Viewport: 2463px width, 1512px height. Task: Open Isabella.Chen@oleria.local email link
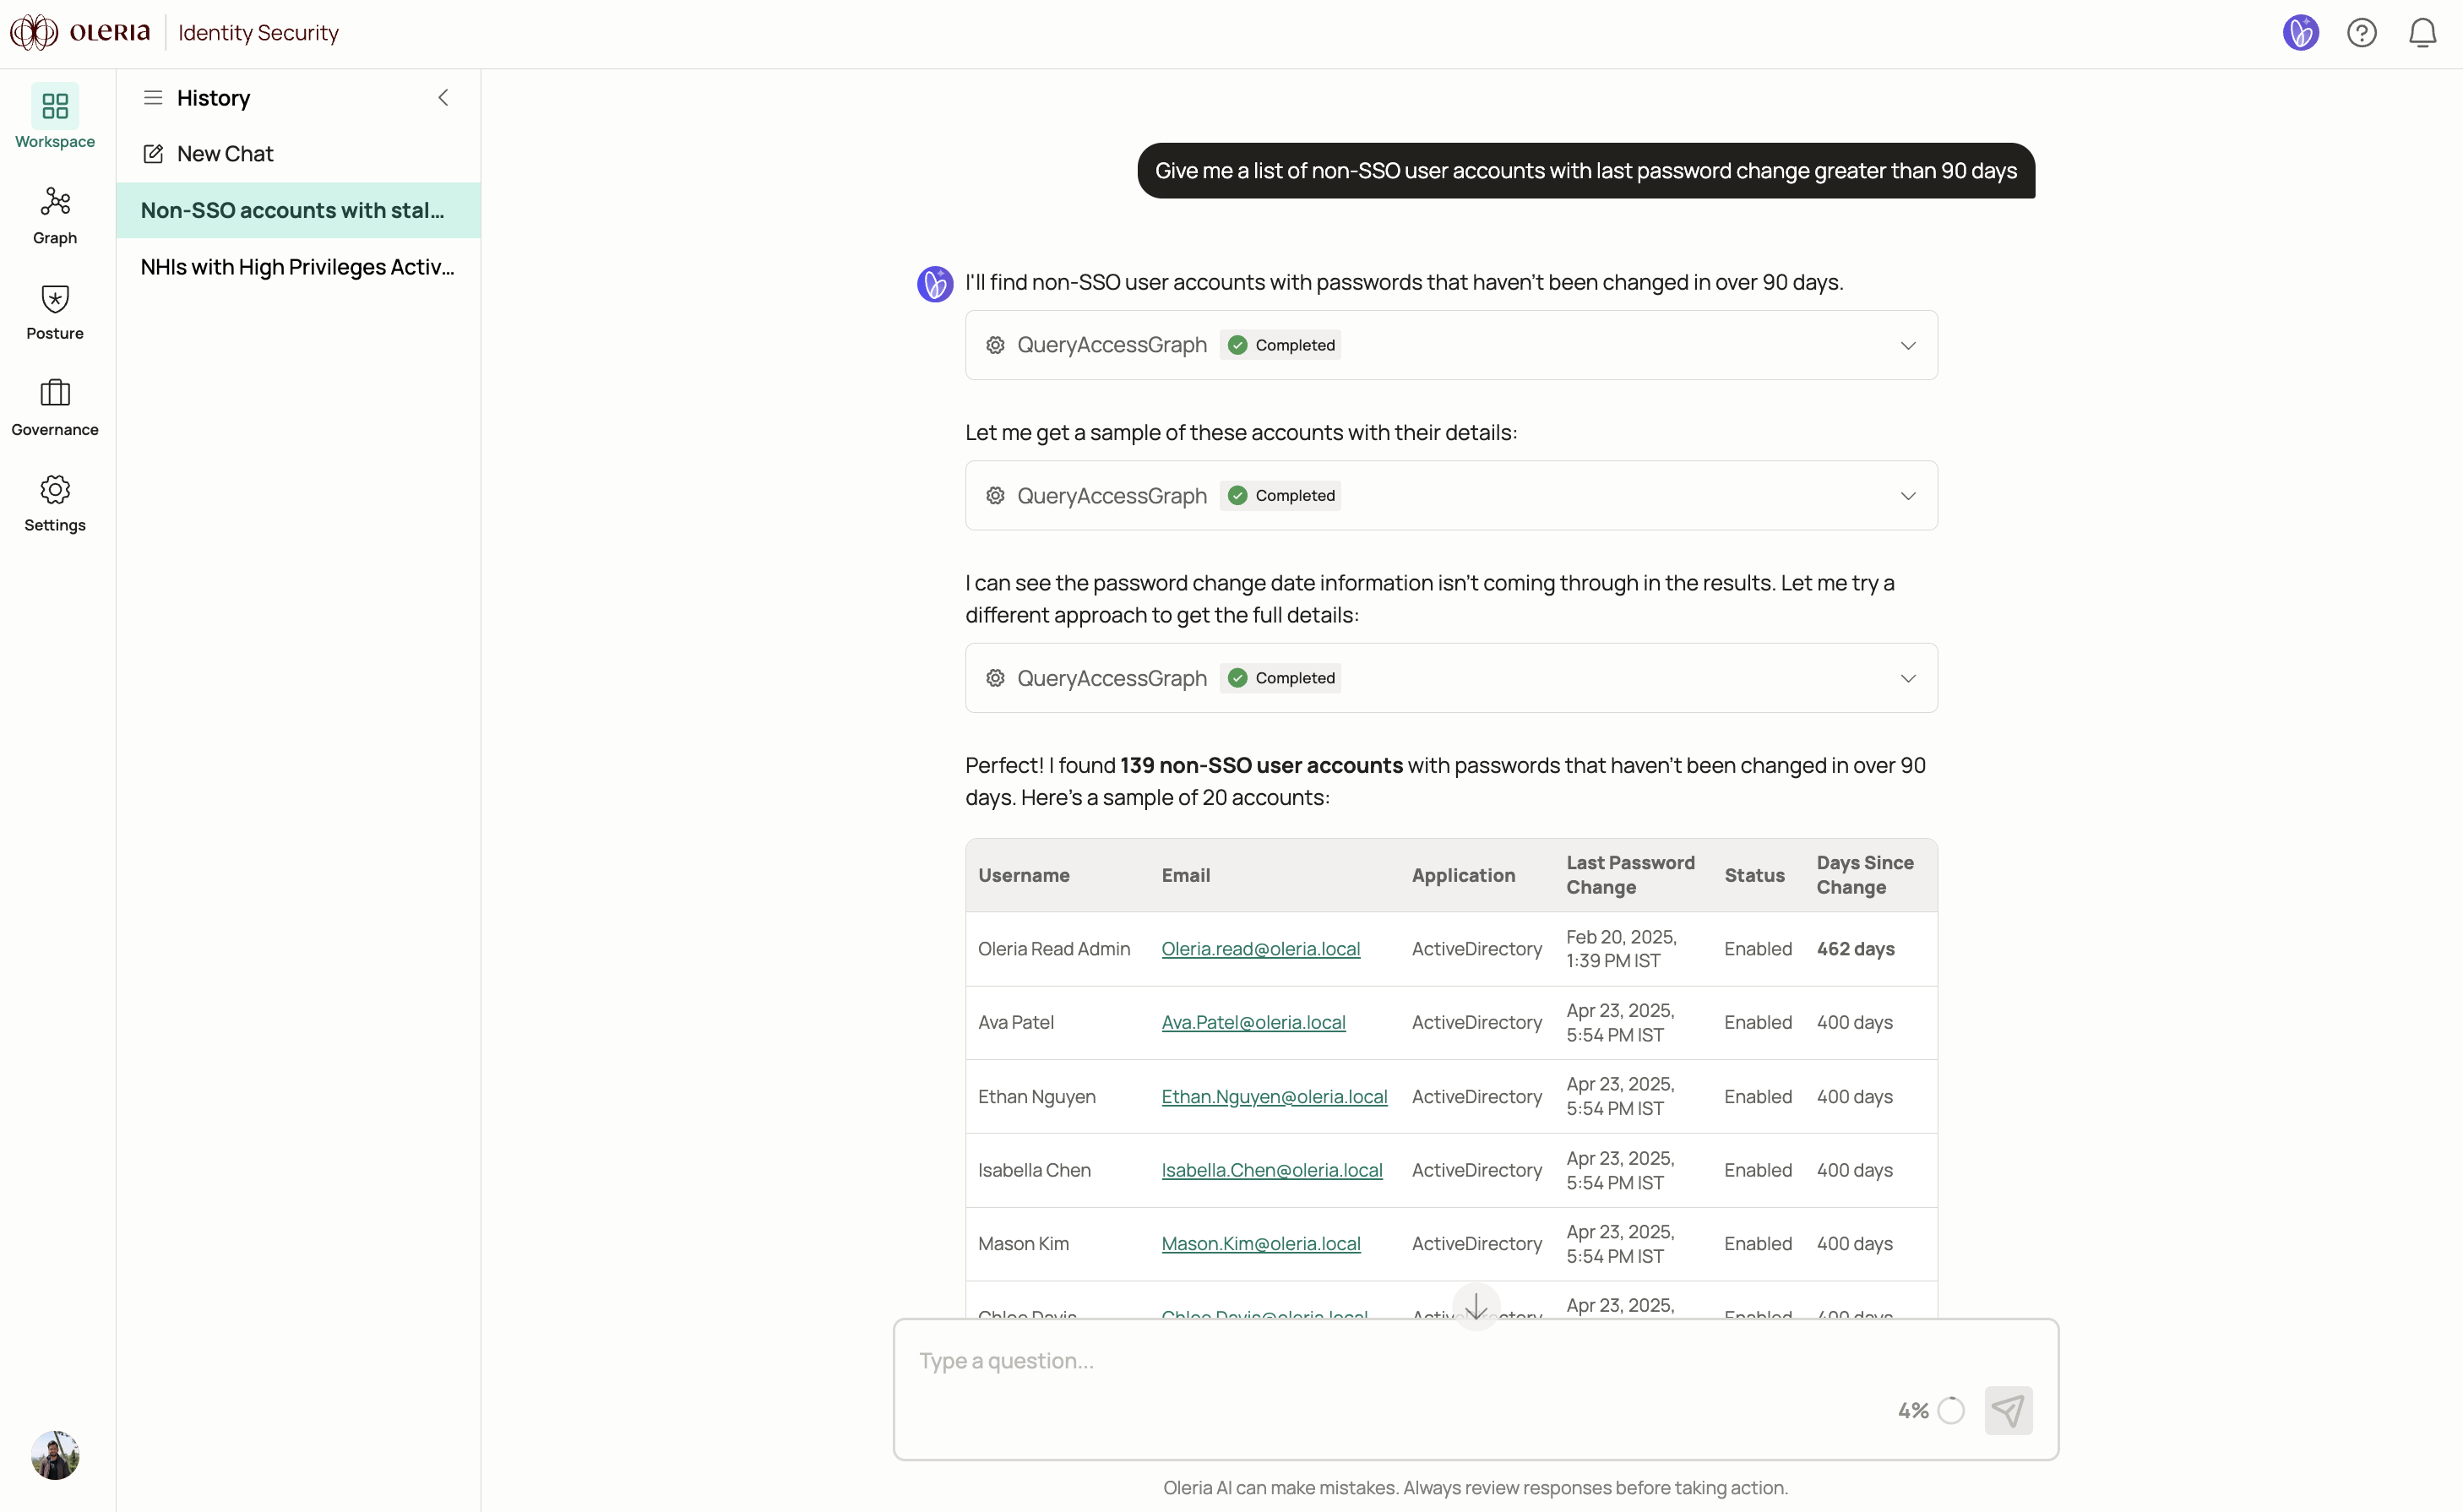1271,1170
